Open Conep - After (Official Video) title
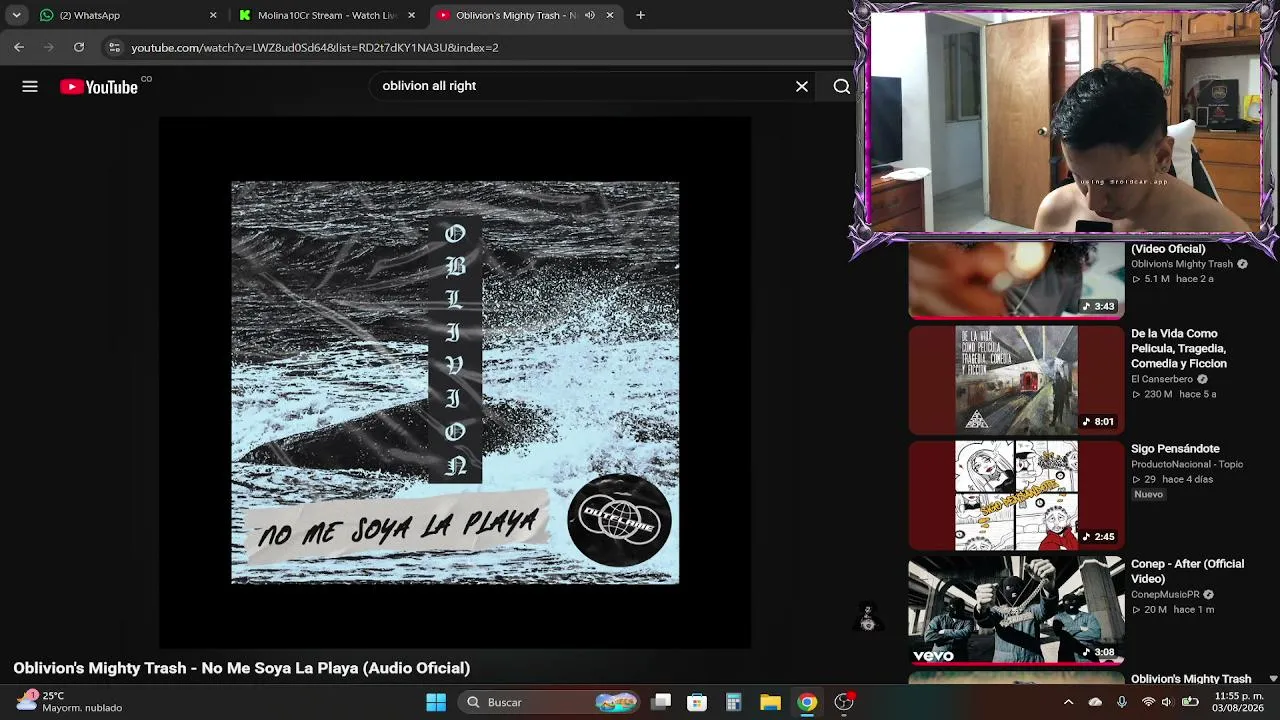The height and width of the screenshot is (720, 1280). pyautogui.click(x=1187, y=571)
